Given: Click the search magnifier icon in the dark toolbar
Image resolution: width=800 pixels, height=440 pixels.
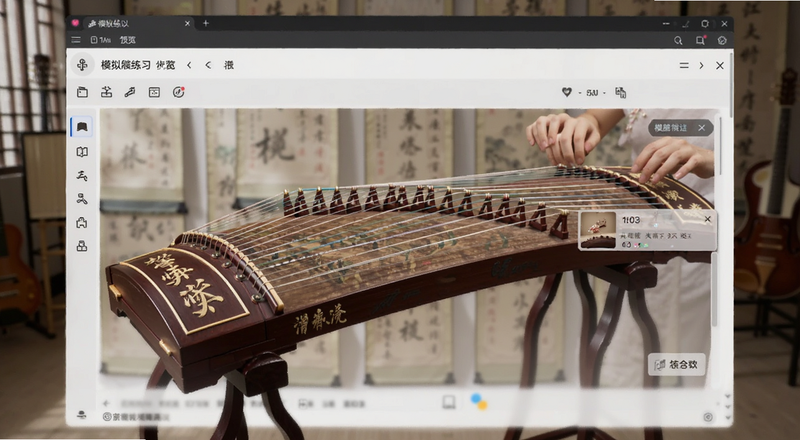Looking at the screenshot, I should tap(678, 40).
